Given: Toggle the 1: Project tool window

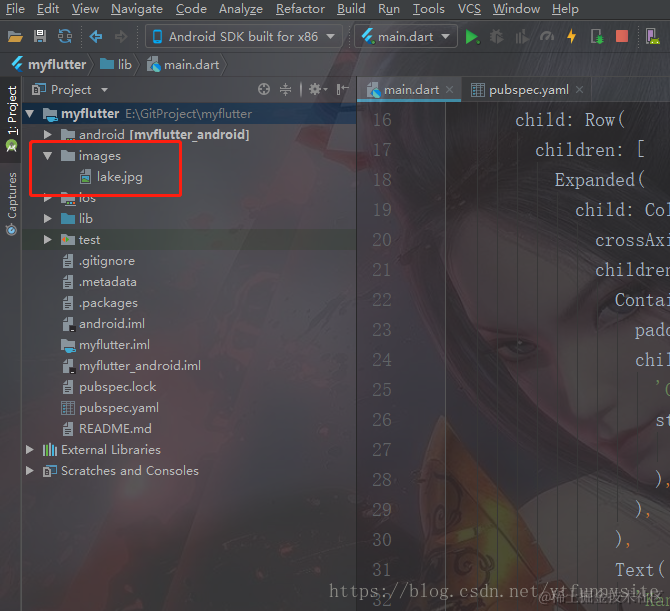Looking at the screenshot, I should 12,119.
